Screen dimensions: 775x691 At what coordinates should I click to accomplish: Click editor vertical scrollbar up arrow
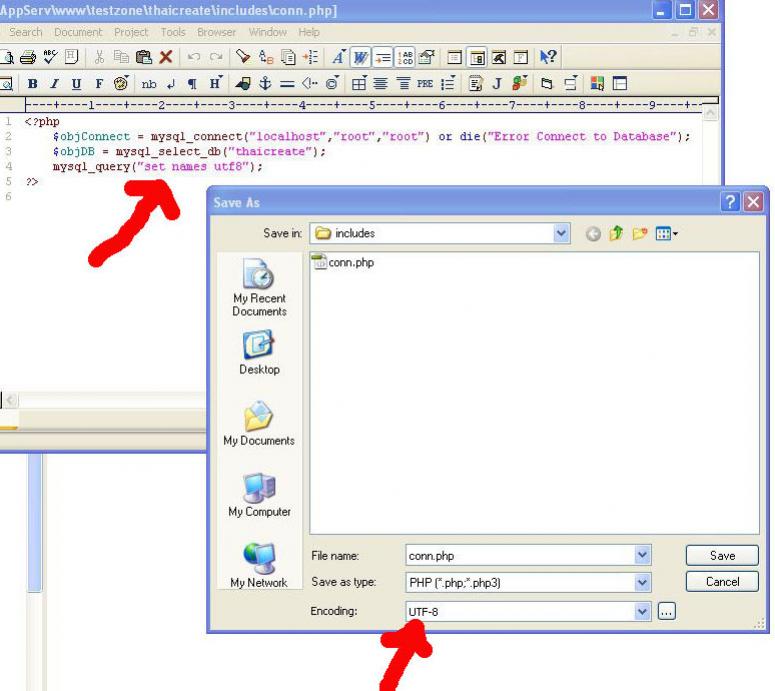(x=710, y=115)
